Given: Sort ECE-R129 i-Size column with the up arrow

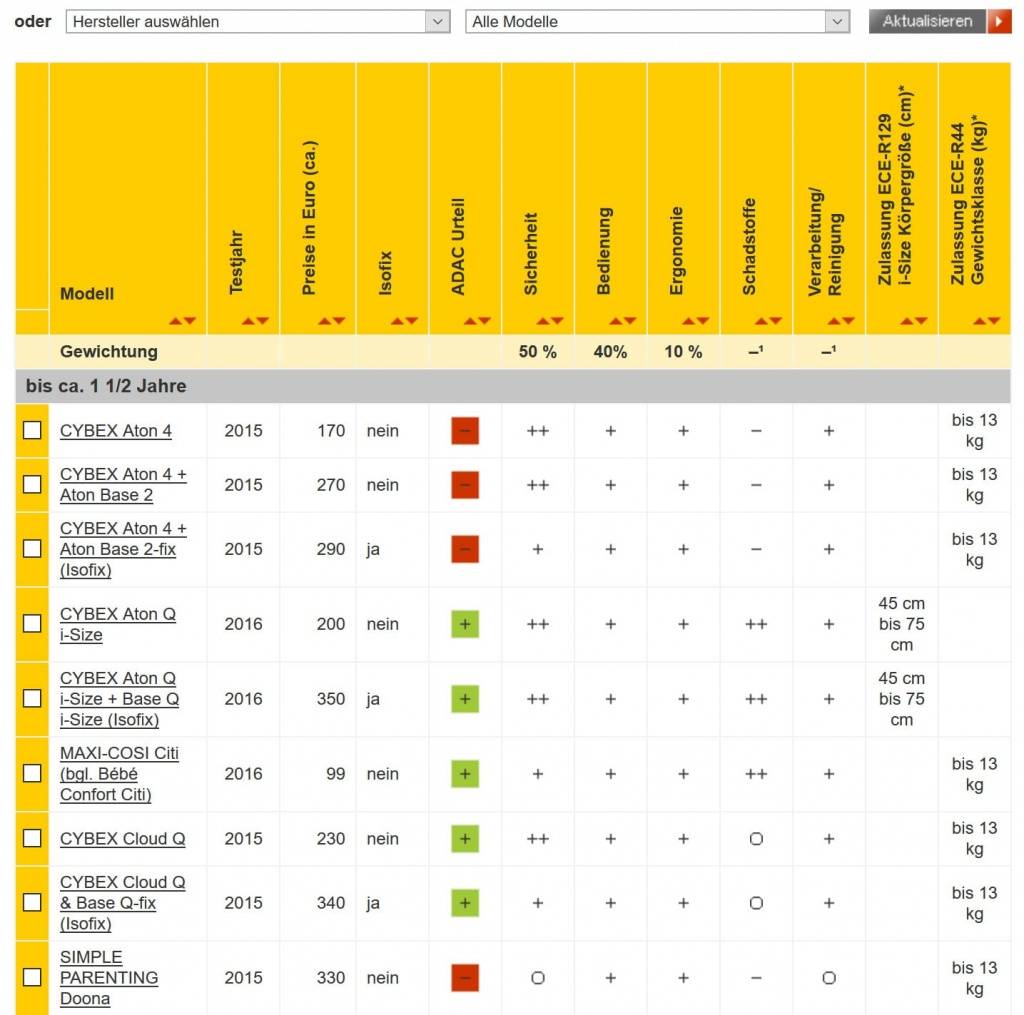Looking at the screenshot, I should point(907,321).
